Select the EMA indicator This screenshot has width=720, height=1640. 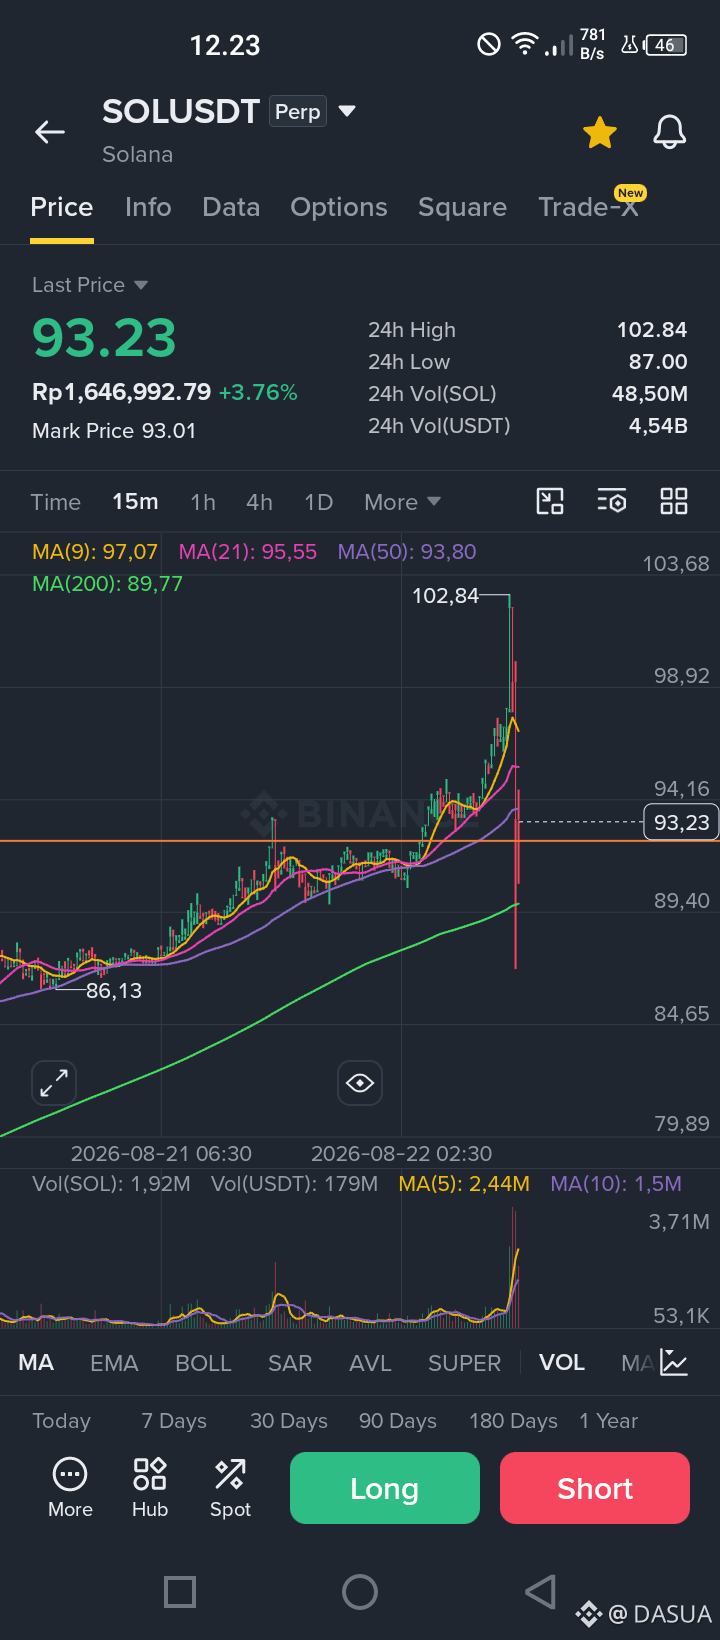[x=114, y=1363]
